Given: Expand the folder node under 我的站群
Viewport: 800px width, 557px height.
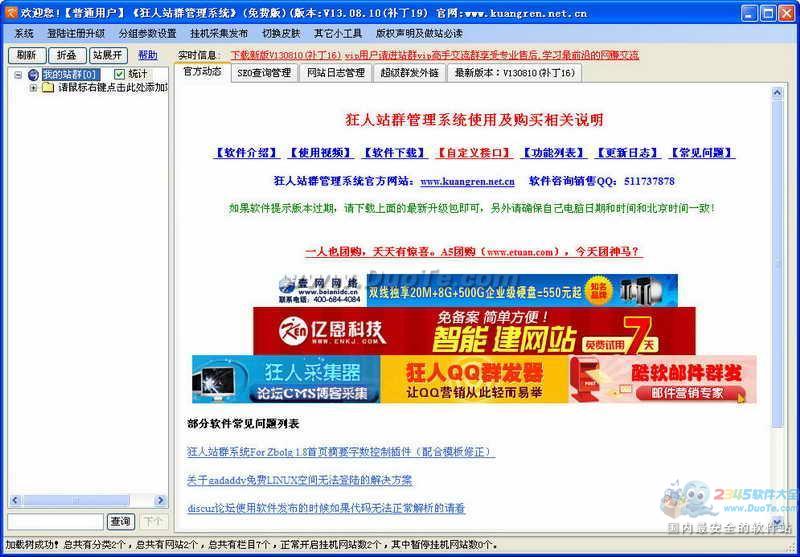Looking at the screenshot, I should (33, 88).
